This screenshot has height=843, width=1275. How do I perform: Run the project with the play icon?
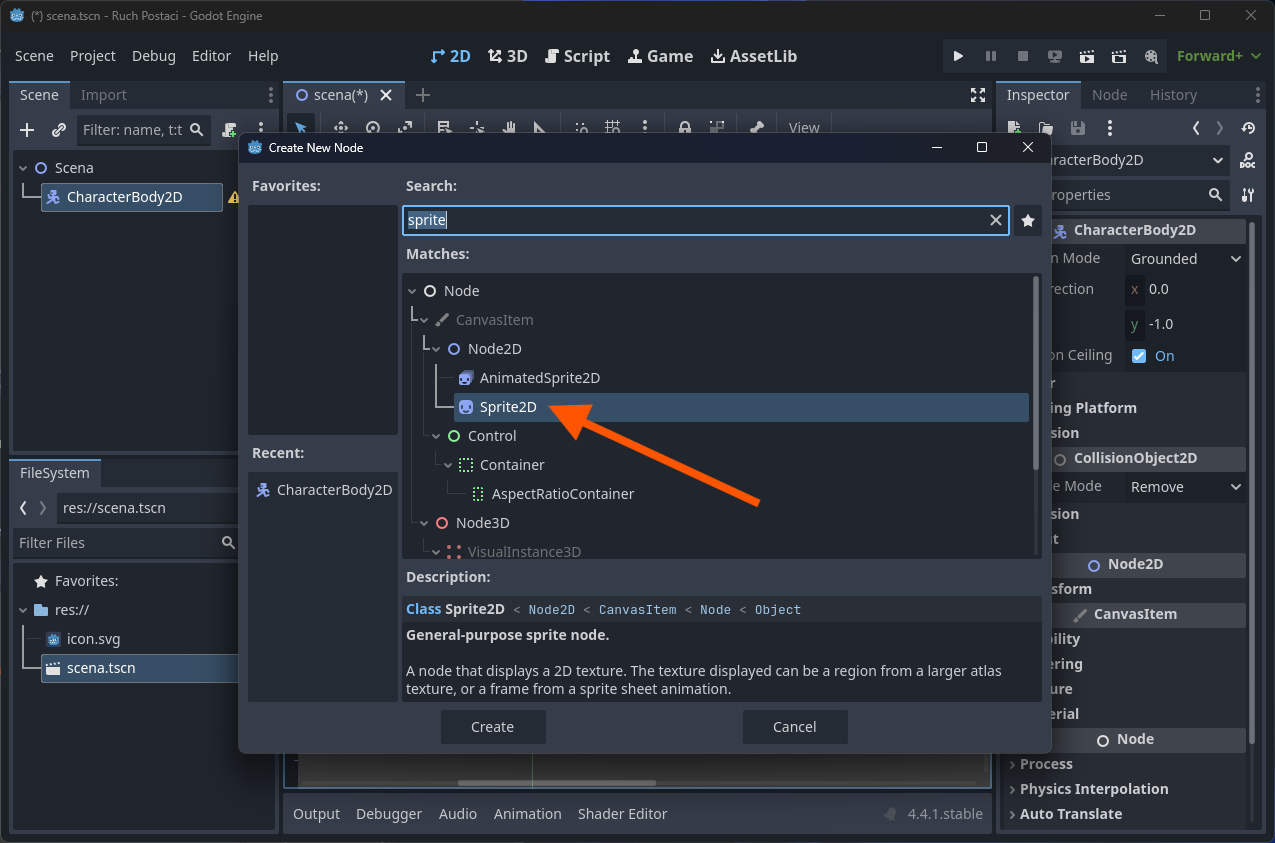(x=958, y=56)
